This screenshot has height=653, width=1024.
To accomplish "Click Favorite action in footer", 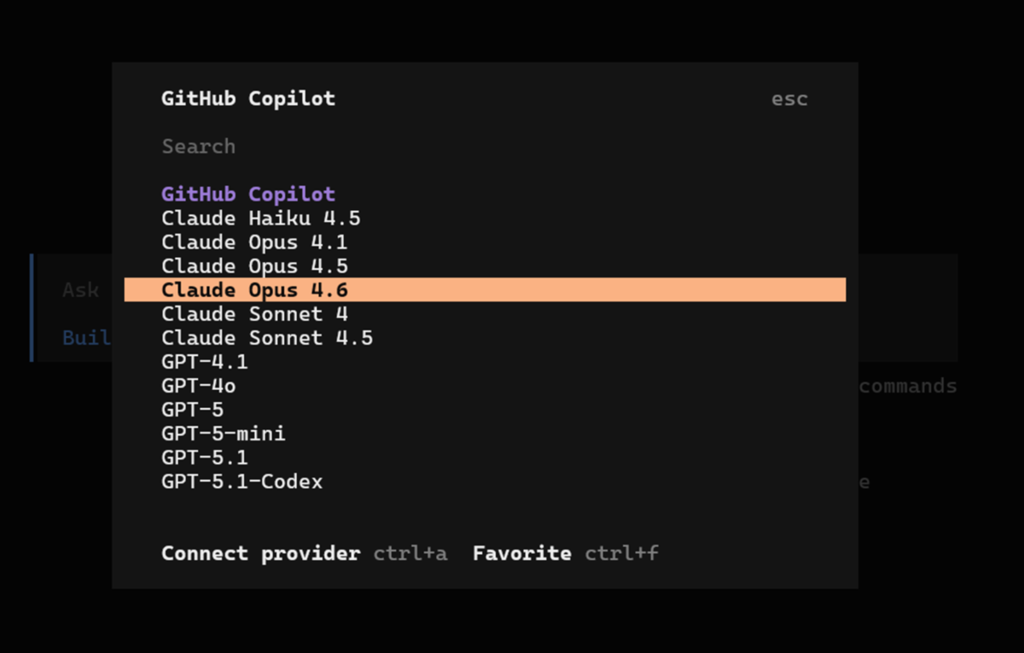I will click(x=522, y=553).
